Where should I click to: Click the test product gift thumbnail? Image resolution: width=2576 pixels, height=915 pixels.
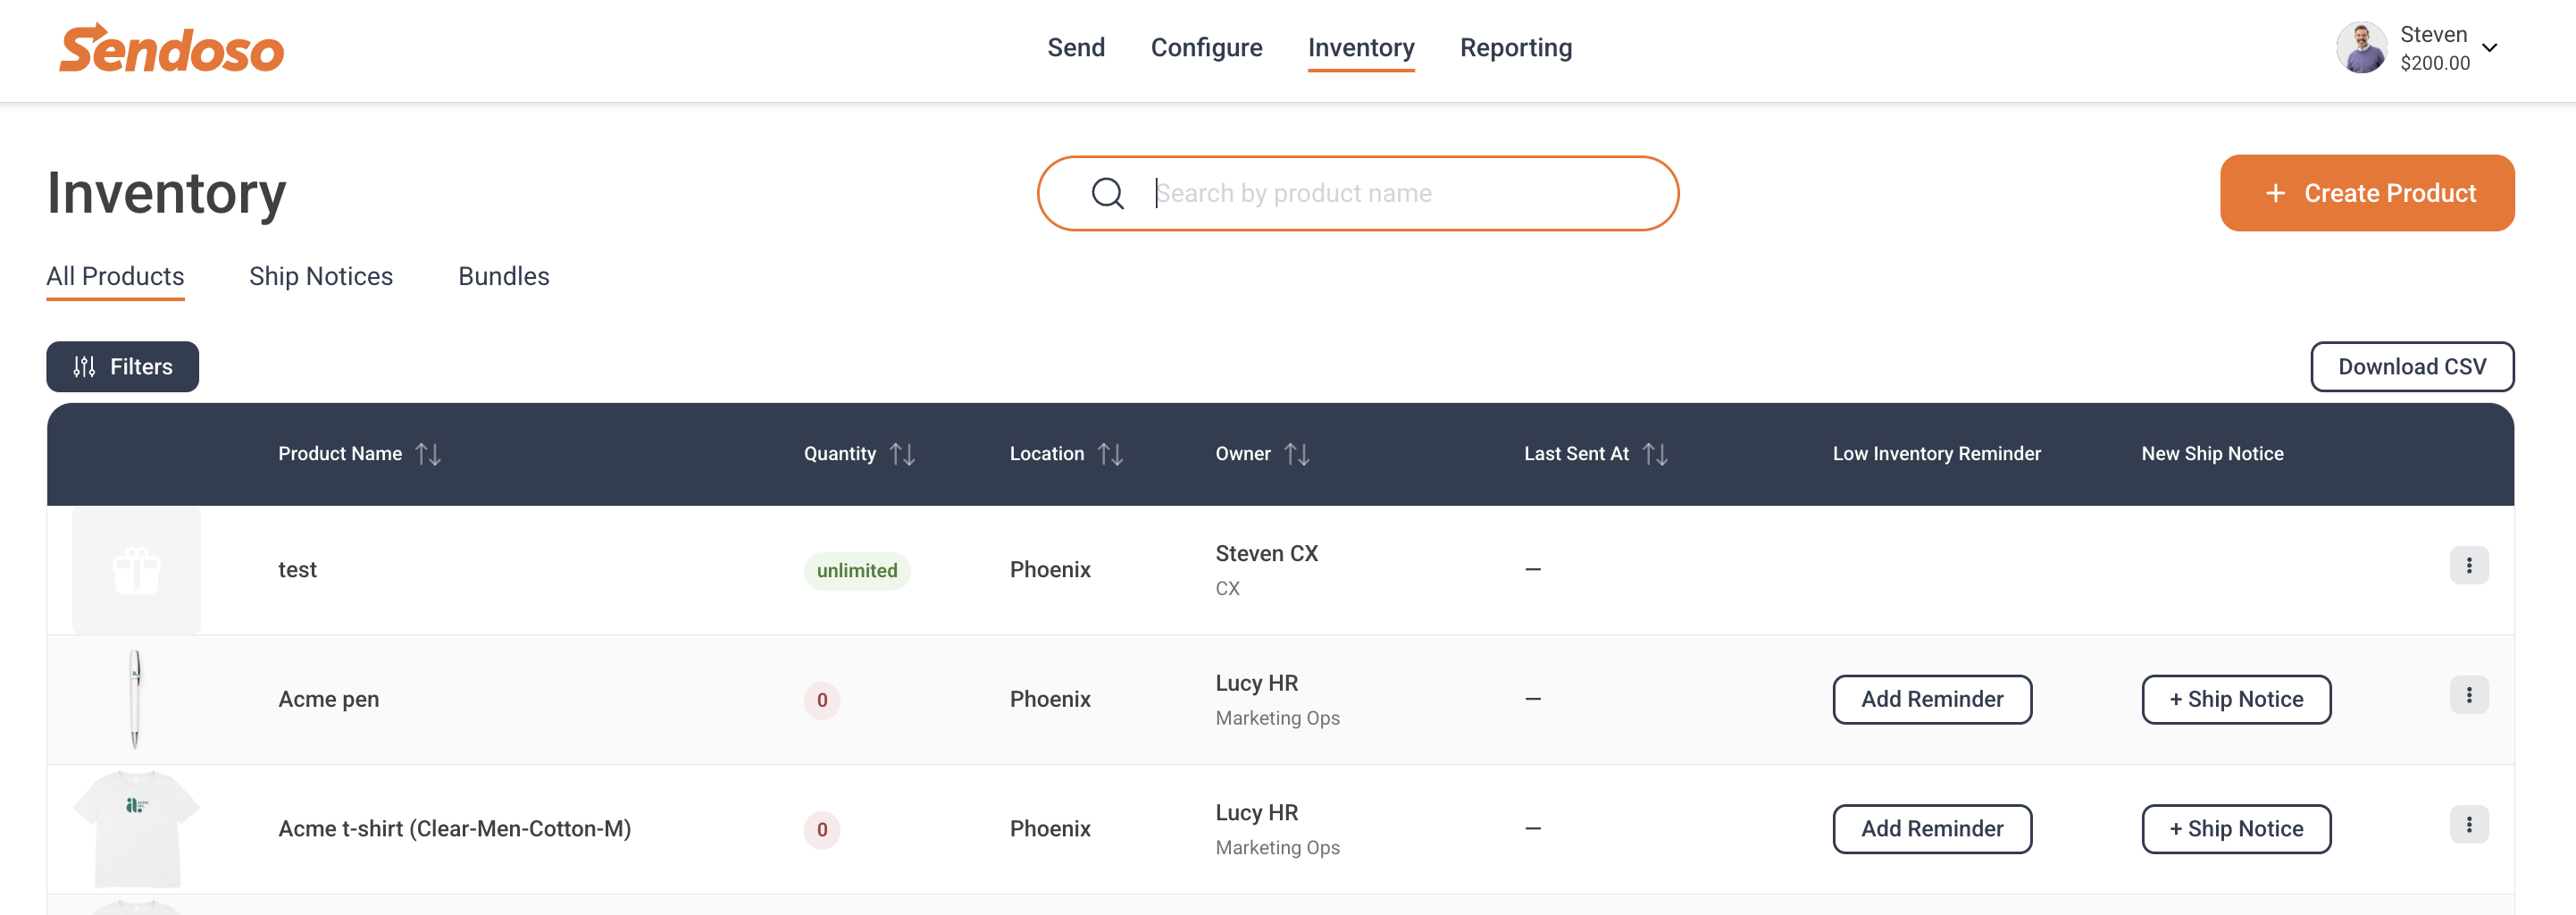pyautogui.click(x=136, y=570)
